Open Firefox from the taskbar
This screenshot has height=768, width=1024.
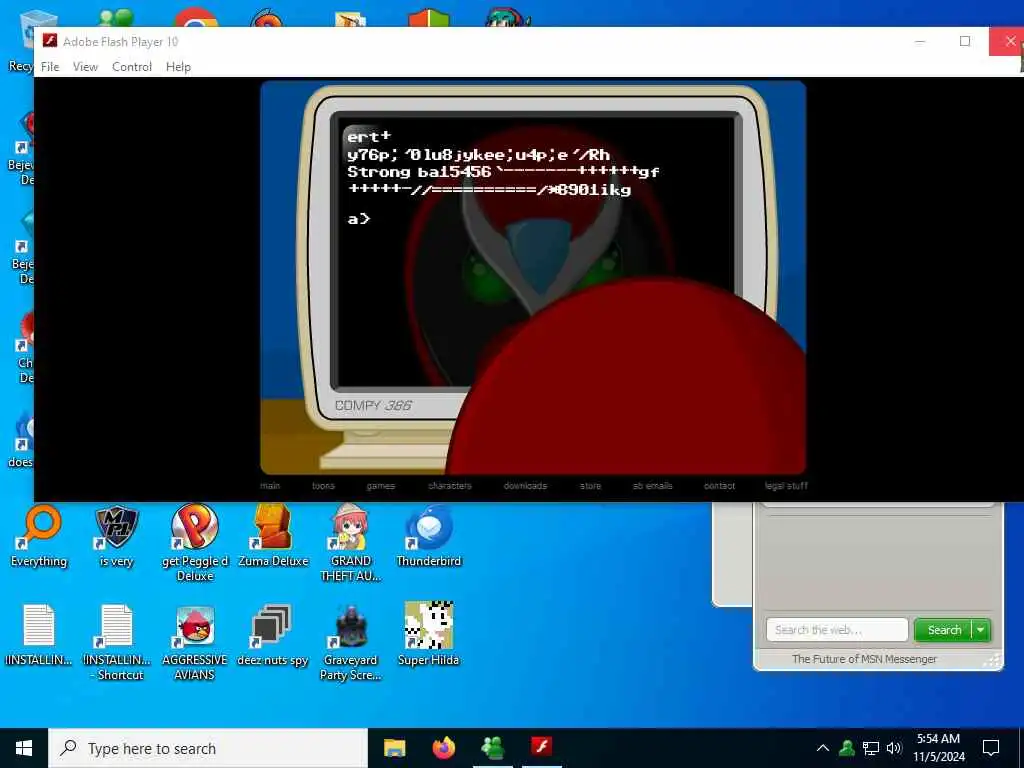[x=443, y=748]
